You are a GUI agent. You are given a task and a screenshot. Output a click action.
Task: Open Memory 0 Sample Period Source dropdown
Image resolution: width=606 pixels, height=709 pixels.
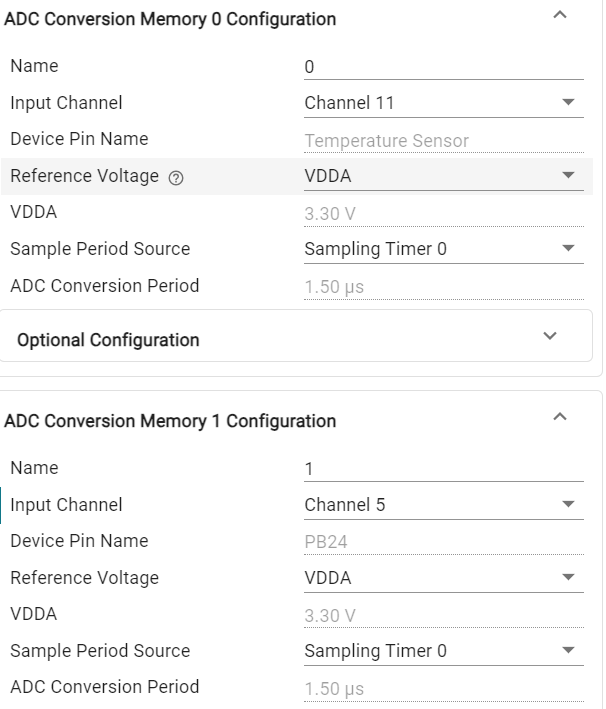click(x=442, y=249)
